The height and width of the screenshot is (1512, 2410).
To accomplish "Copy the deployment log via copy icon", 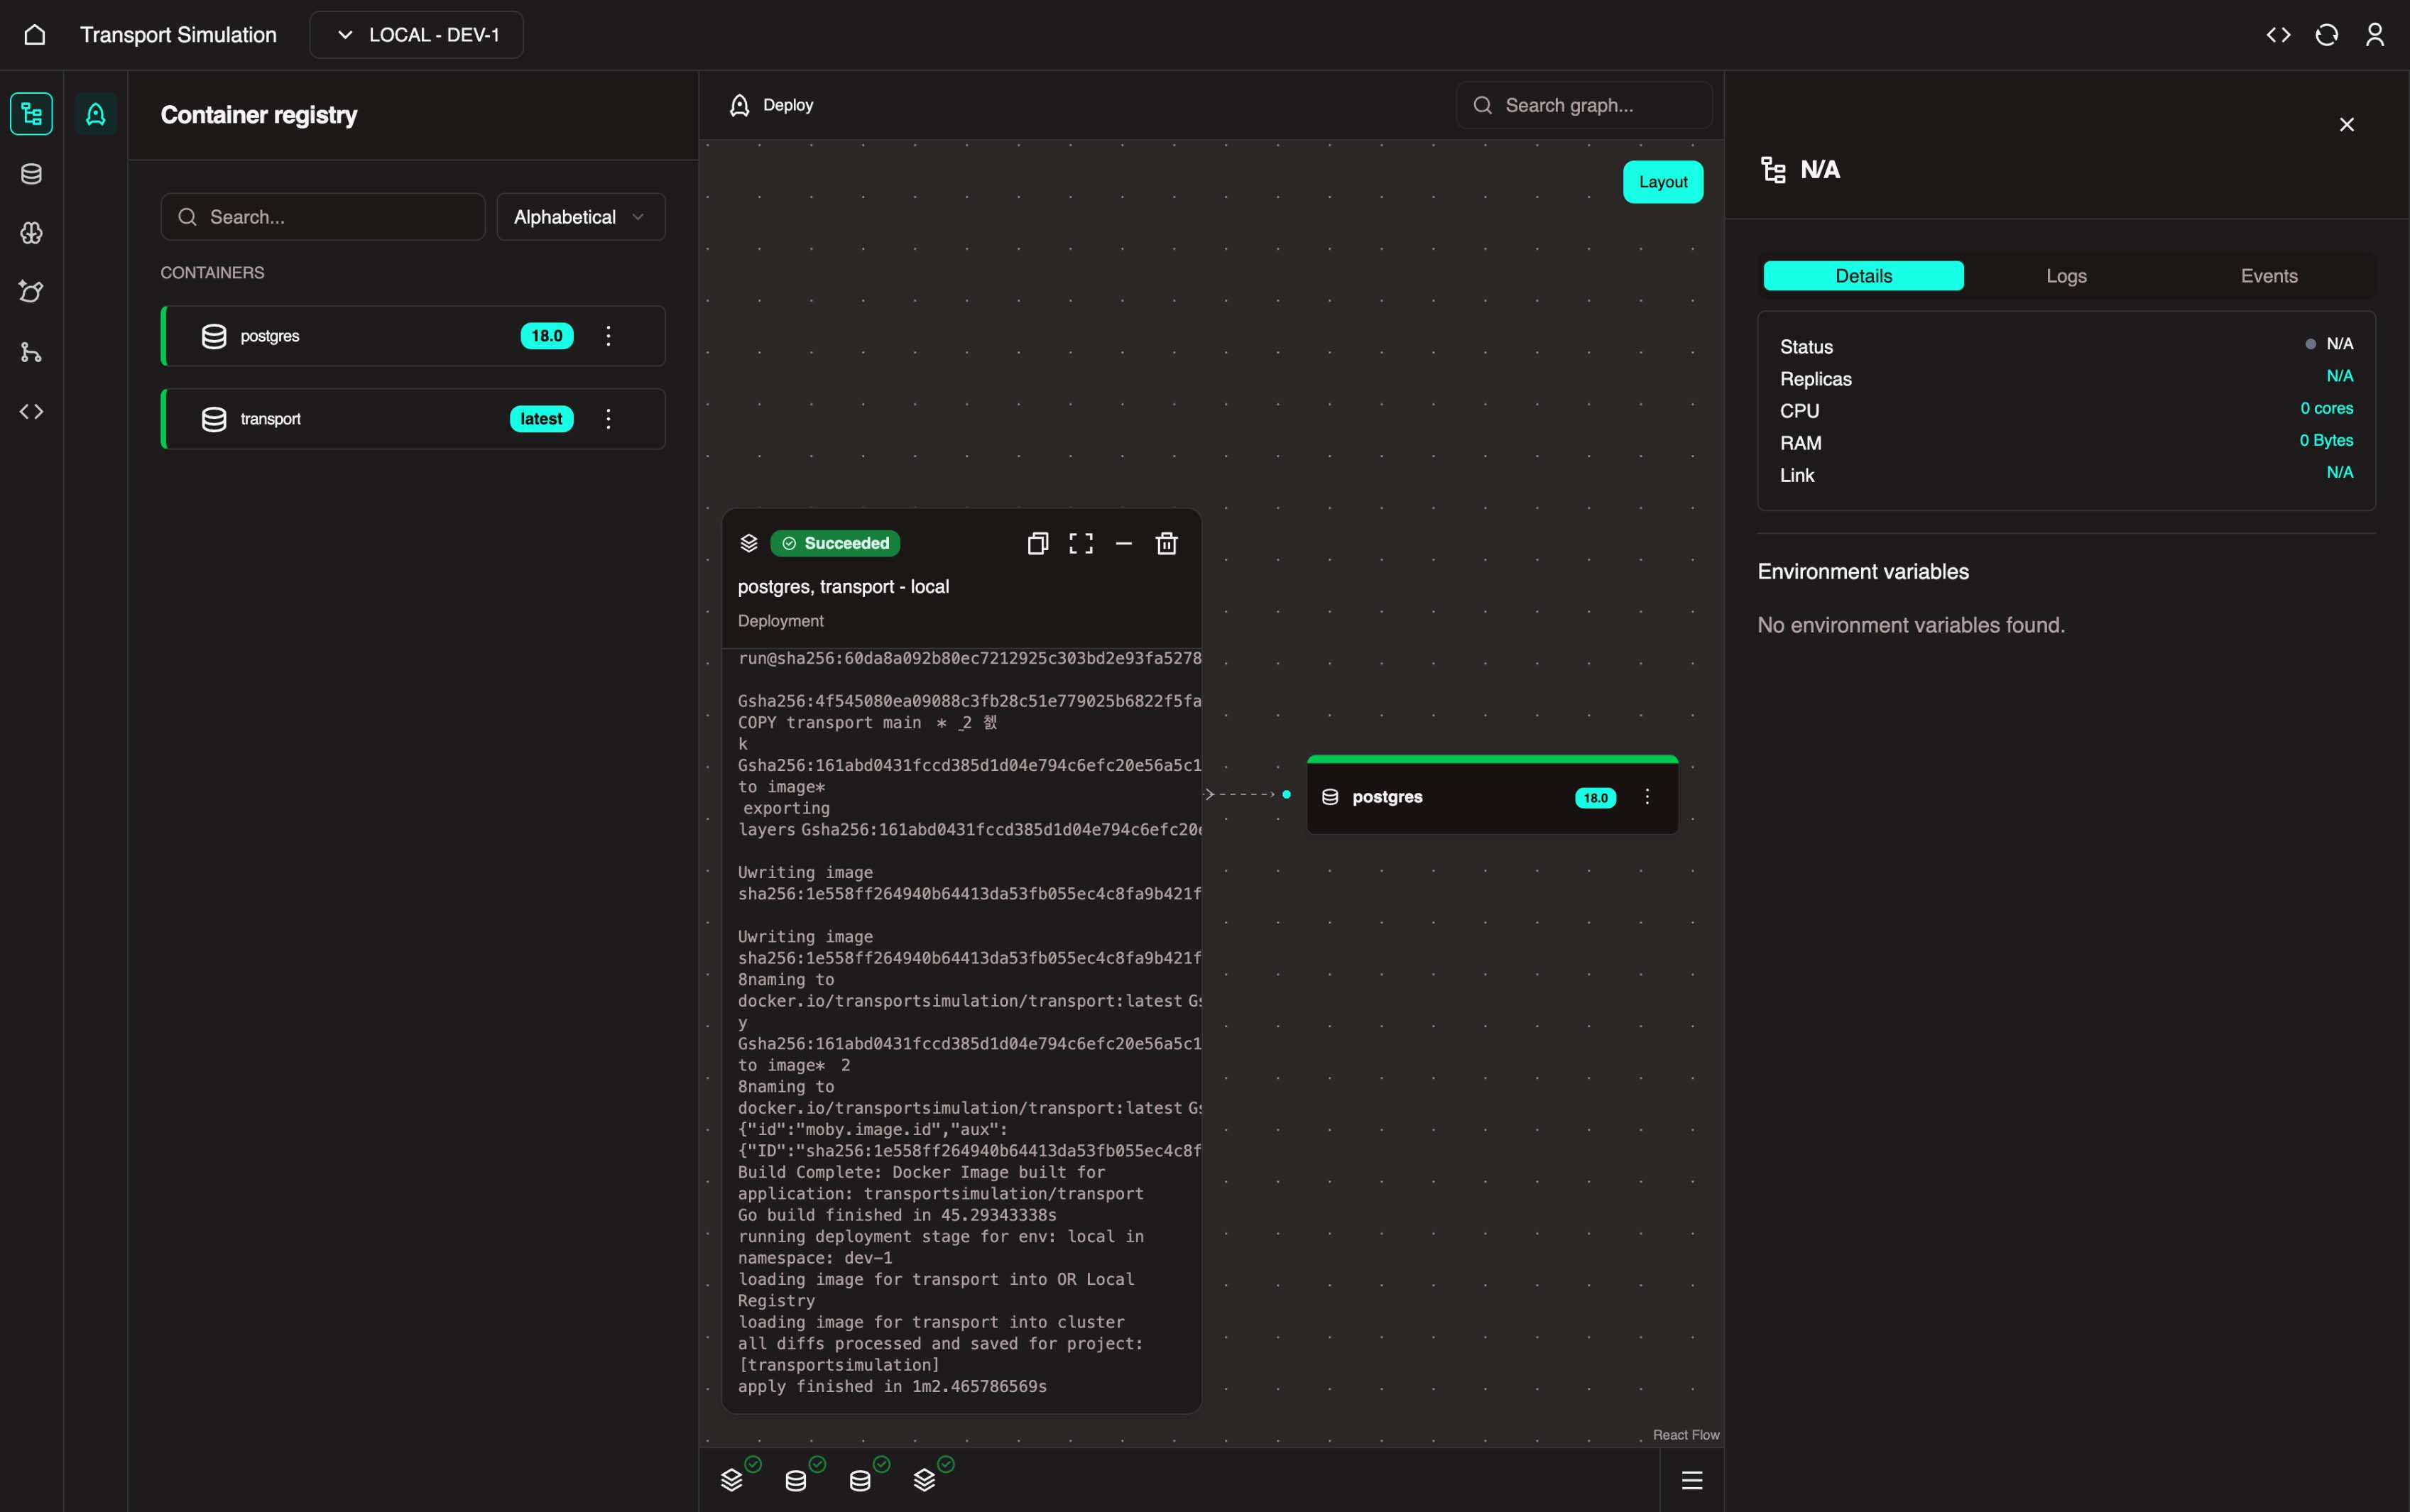I will pyautogui.click(x=1038, y=543).
